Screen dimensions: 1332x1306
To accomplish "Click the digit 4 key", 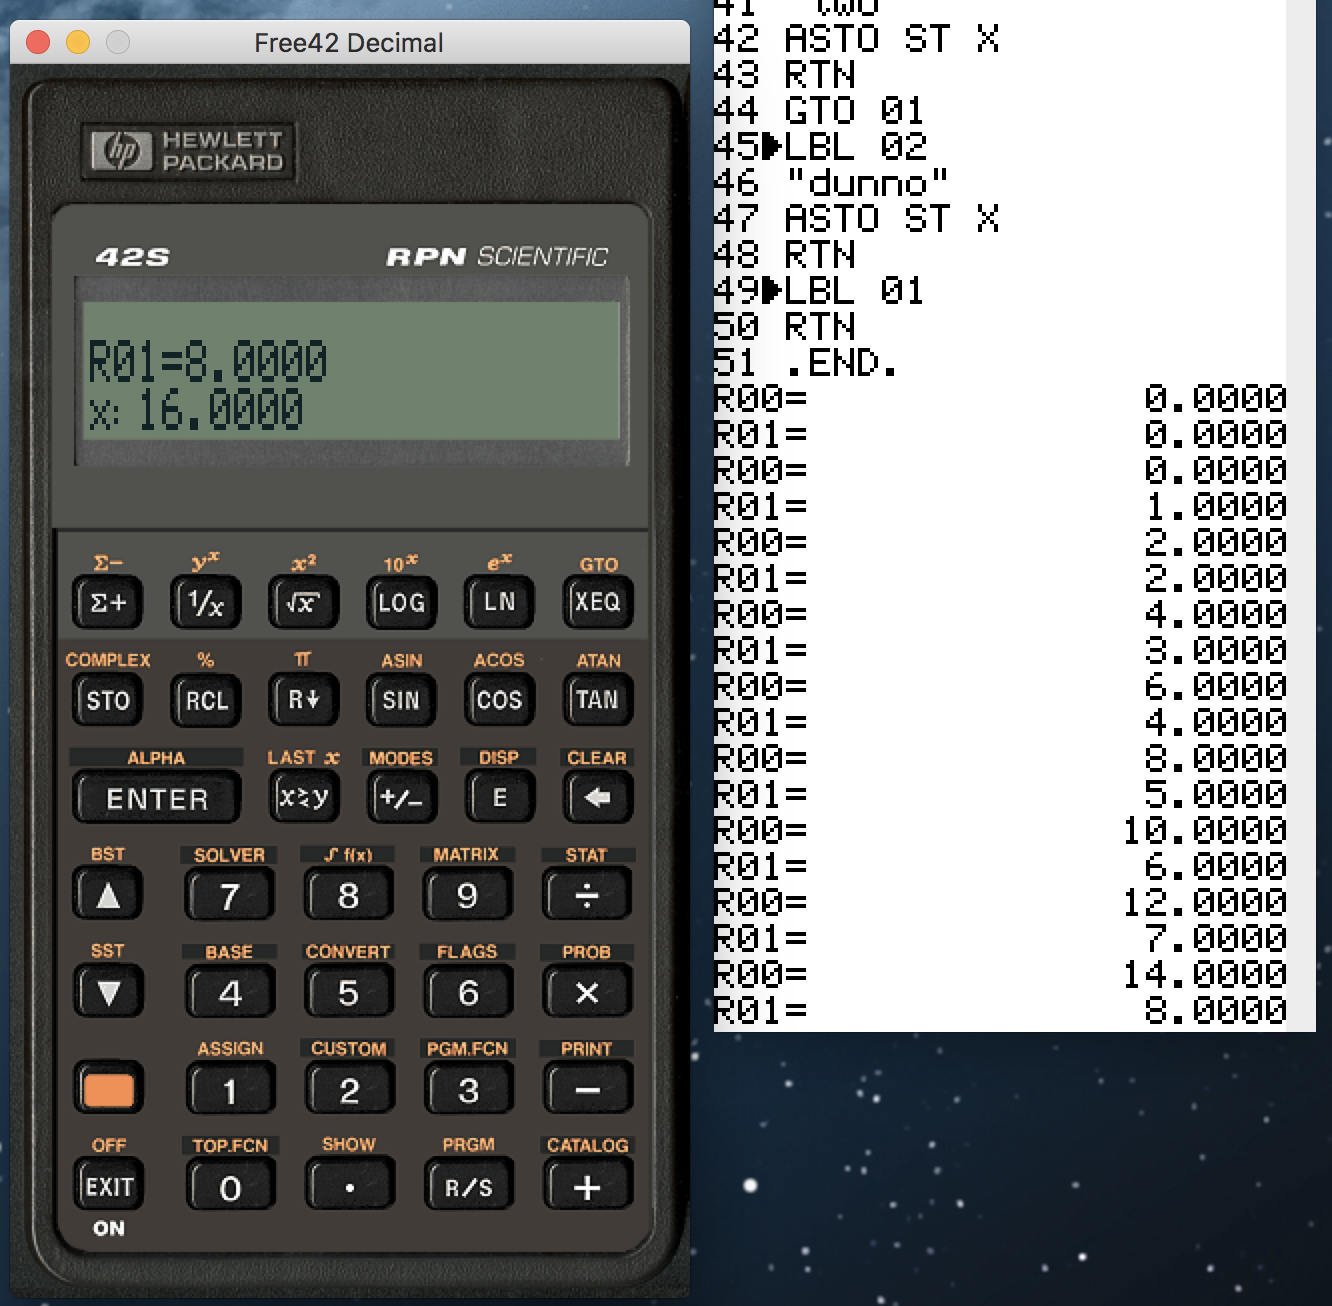I will click(230, 992).
